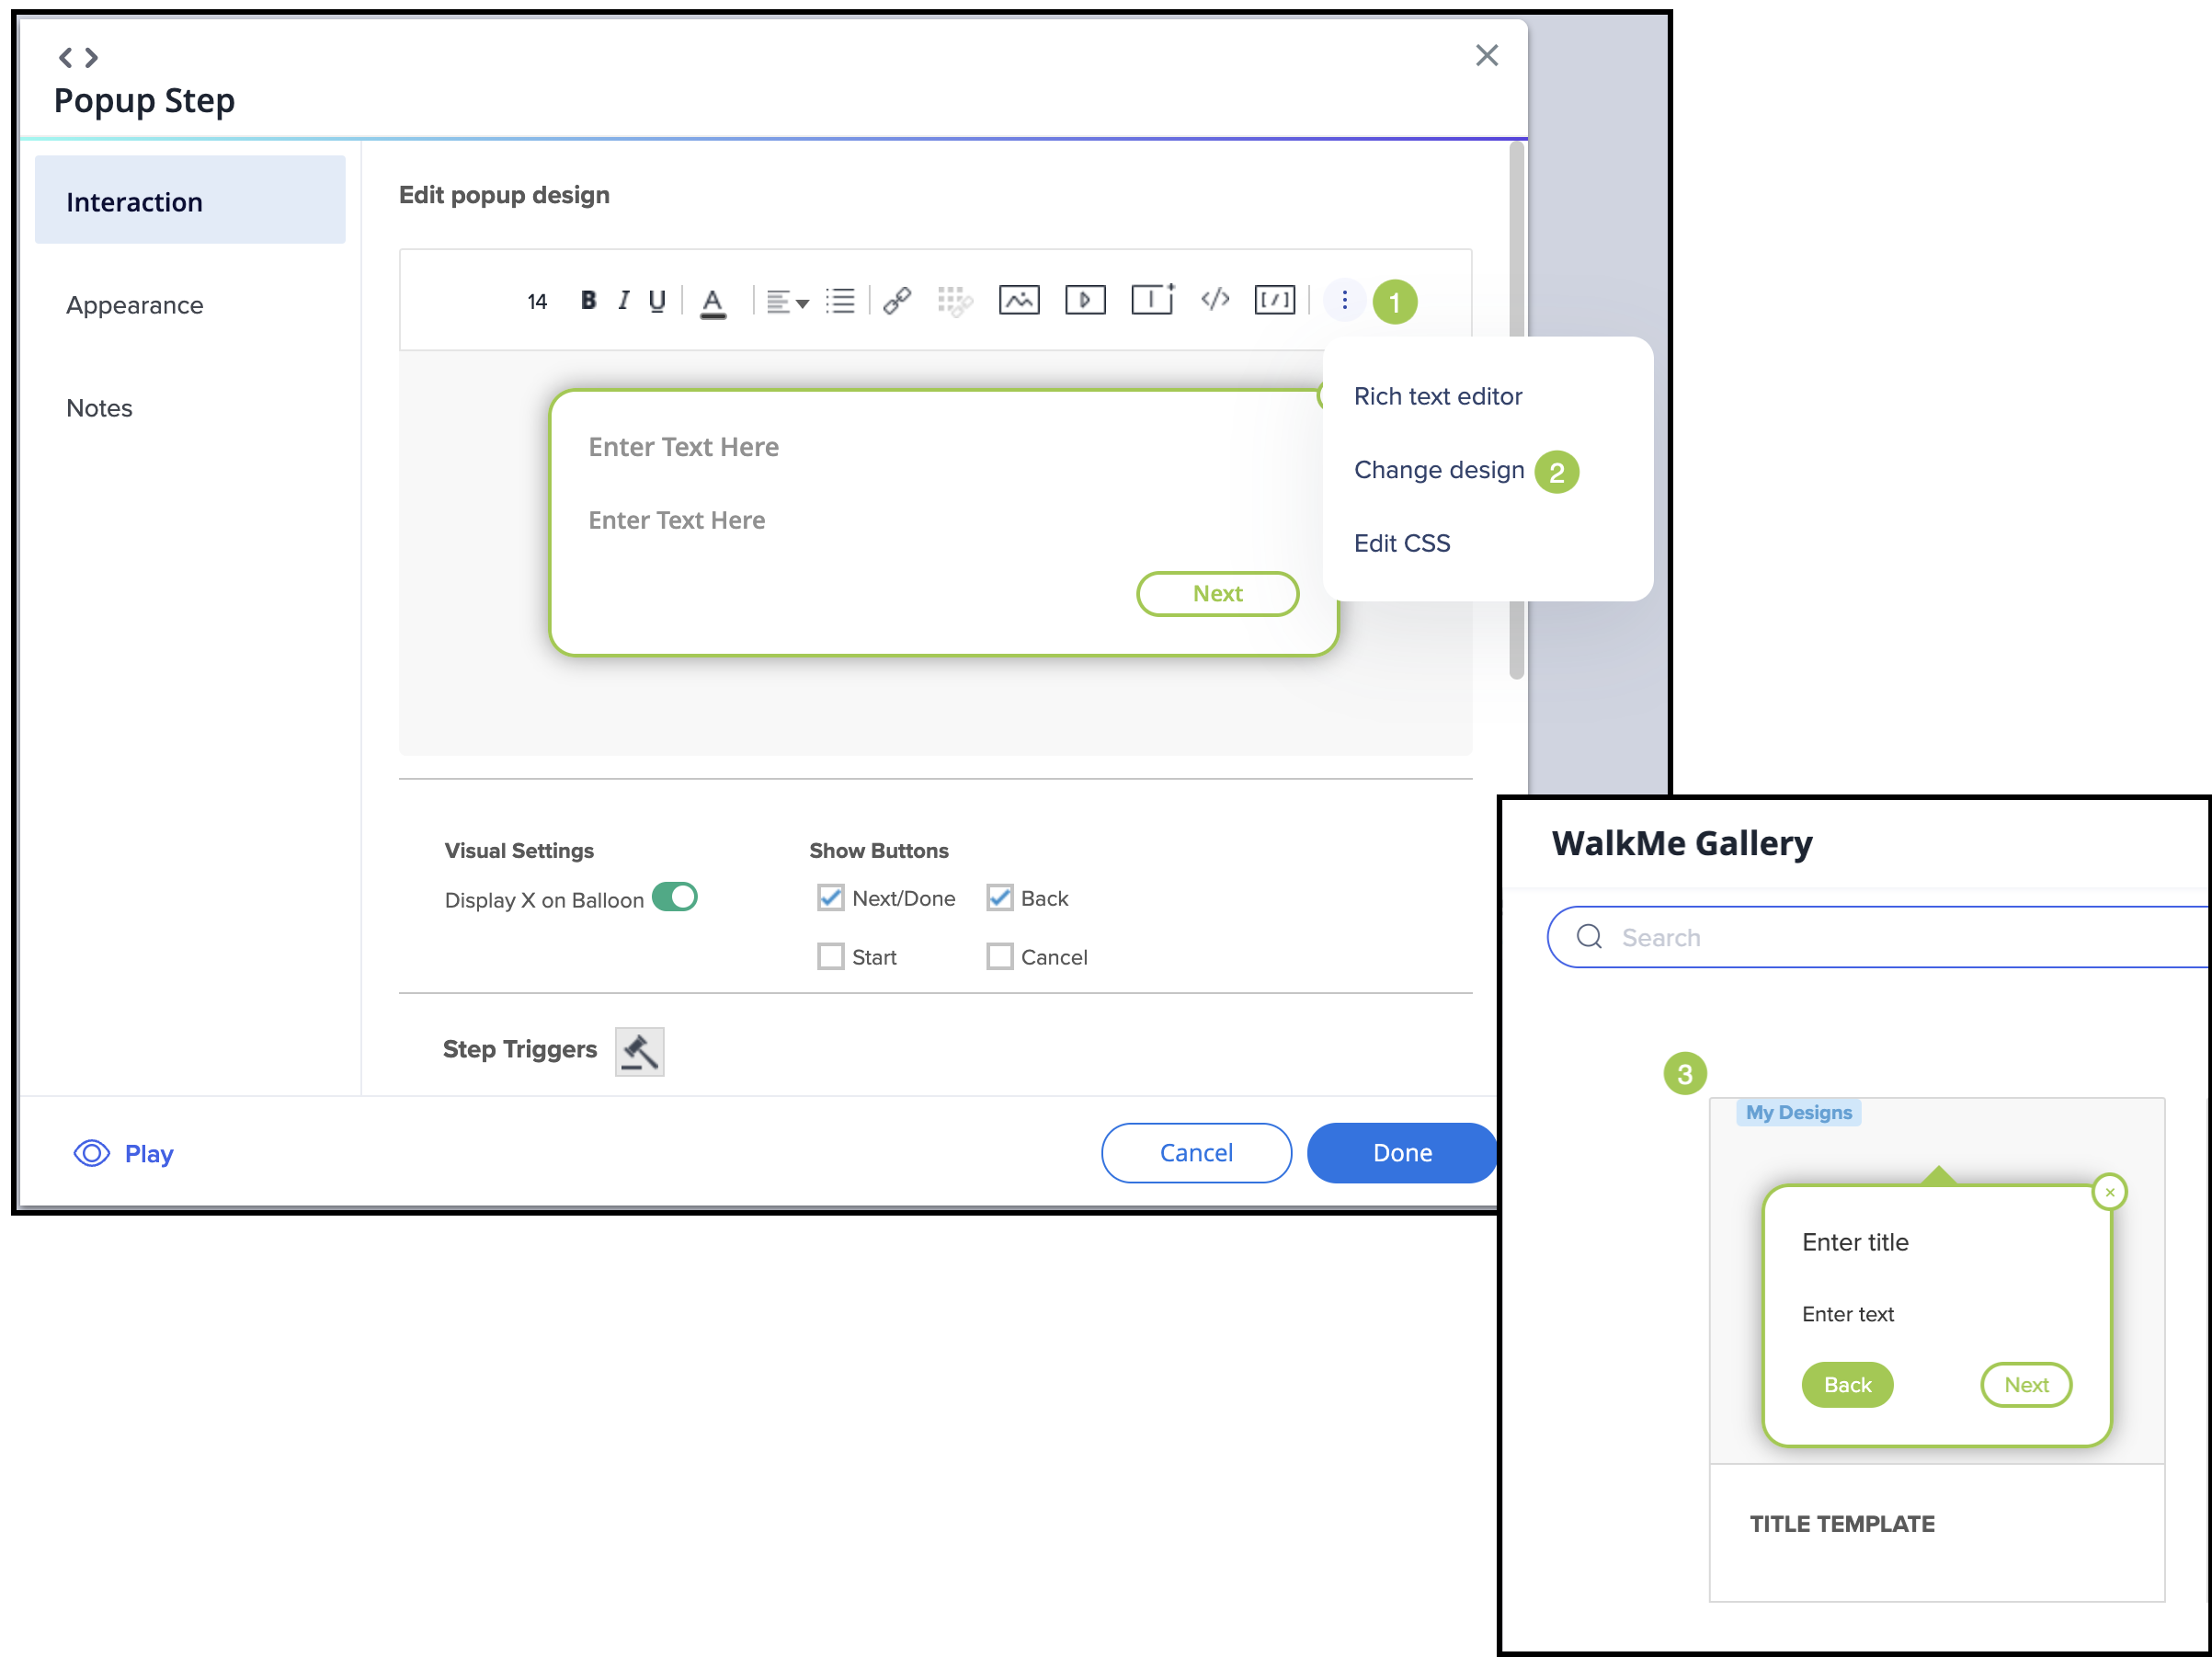Viewport: 2212px width, 1657px height.
Task: Open the text color picker
Action: [x=712, y=301]
